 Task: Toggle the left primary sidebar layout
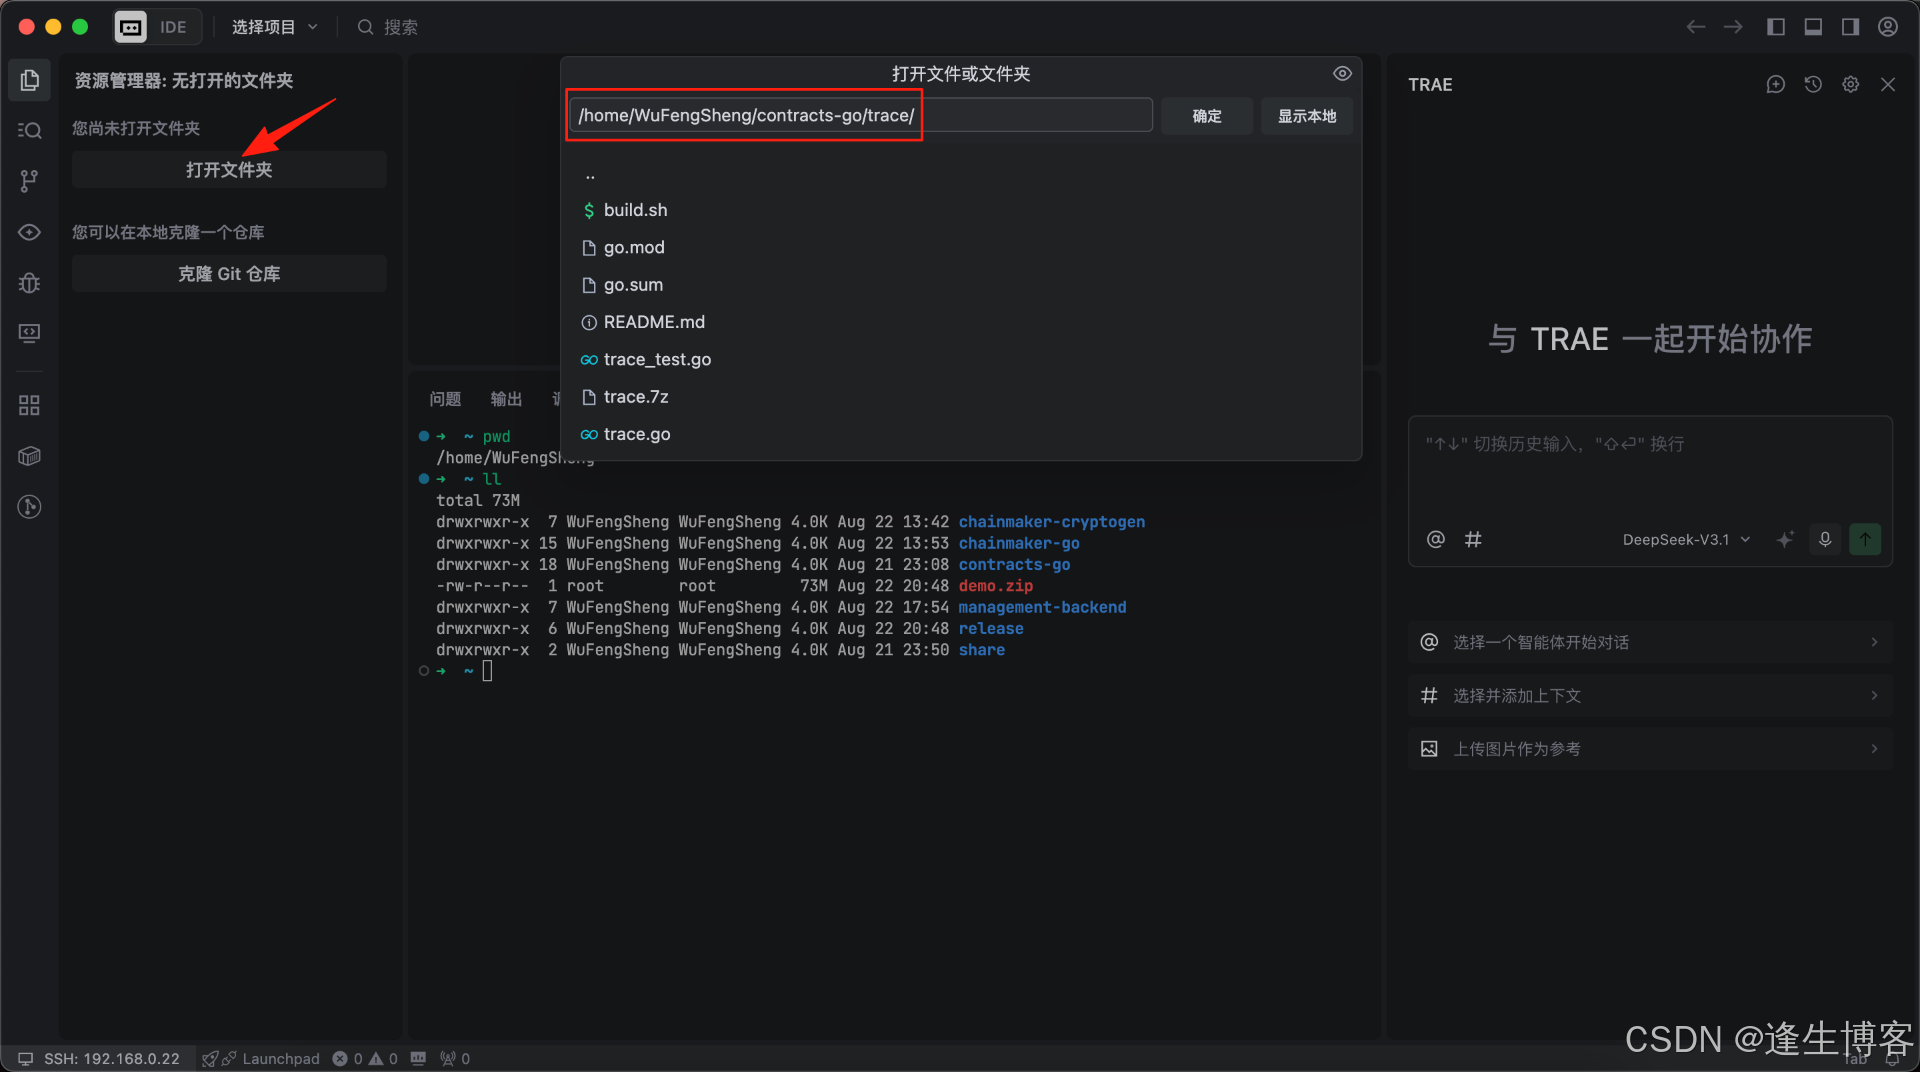point(1776,27)
